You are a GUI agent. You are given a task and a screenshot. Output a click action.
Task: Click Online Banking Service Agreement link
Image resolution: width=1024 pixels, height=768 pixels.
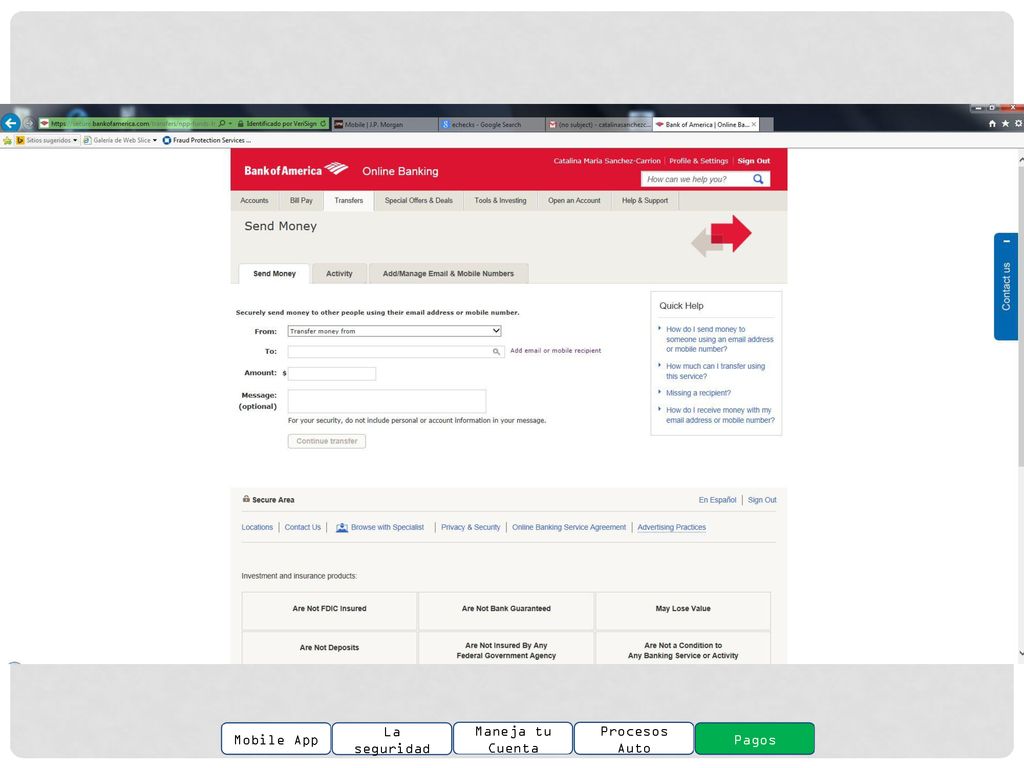[569, 528]
